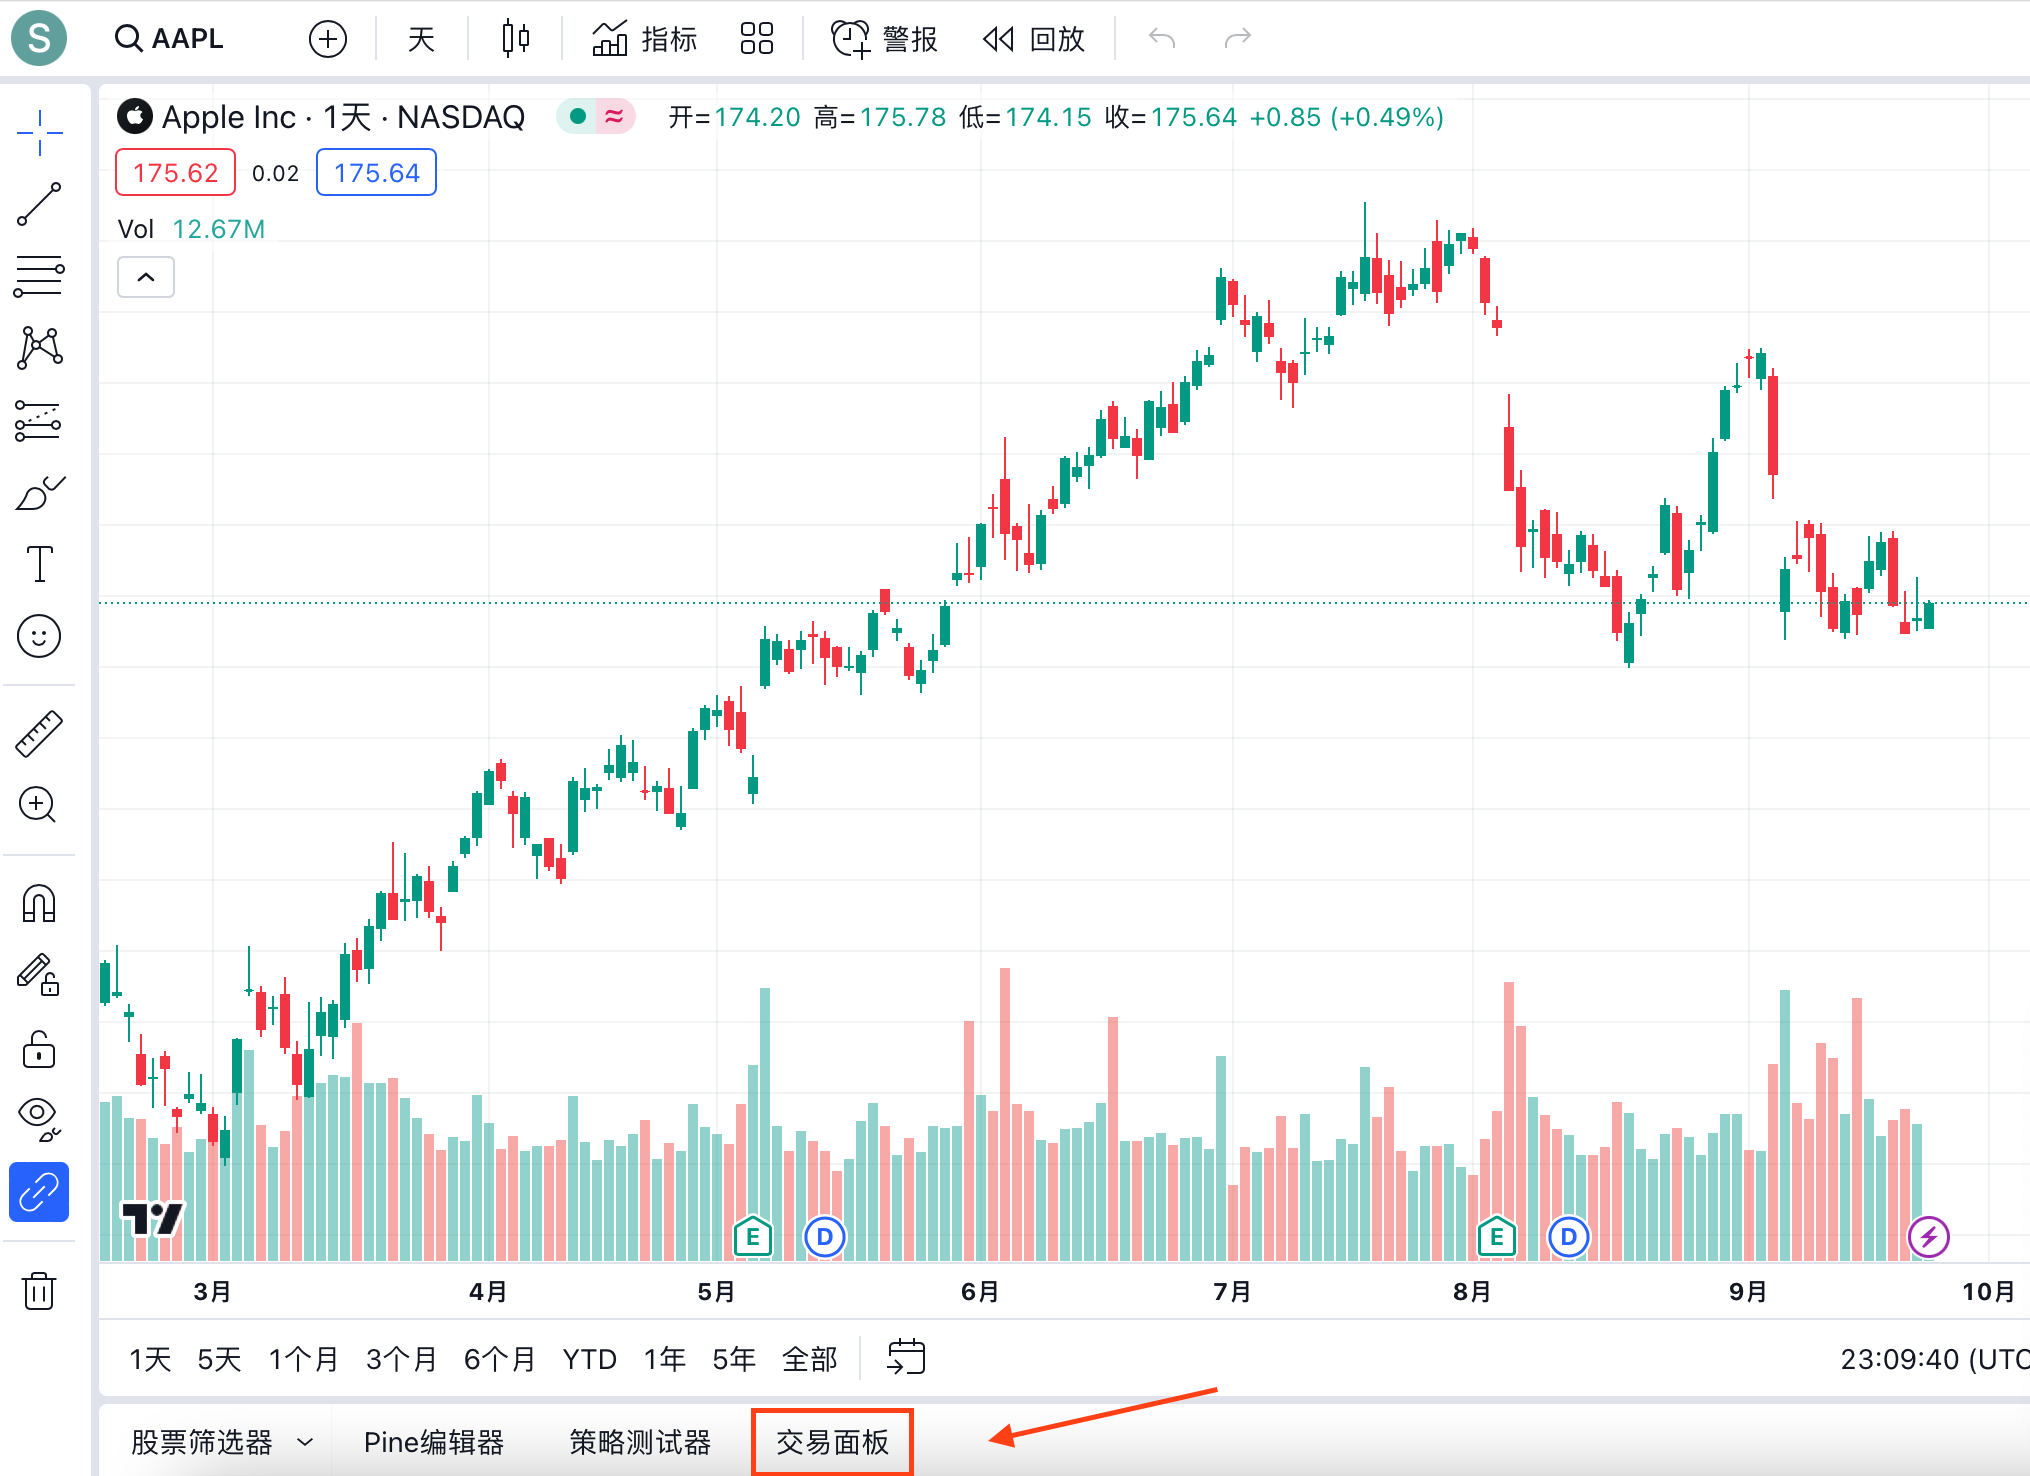Screen dimensions: 2030x1476
Task: Click the green market open status dot
Action: point(577,117)
